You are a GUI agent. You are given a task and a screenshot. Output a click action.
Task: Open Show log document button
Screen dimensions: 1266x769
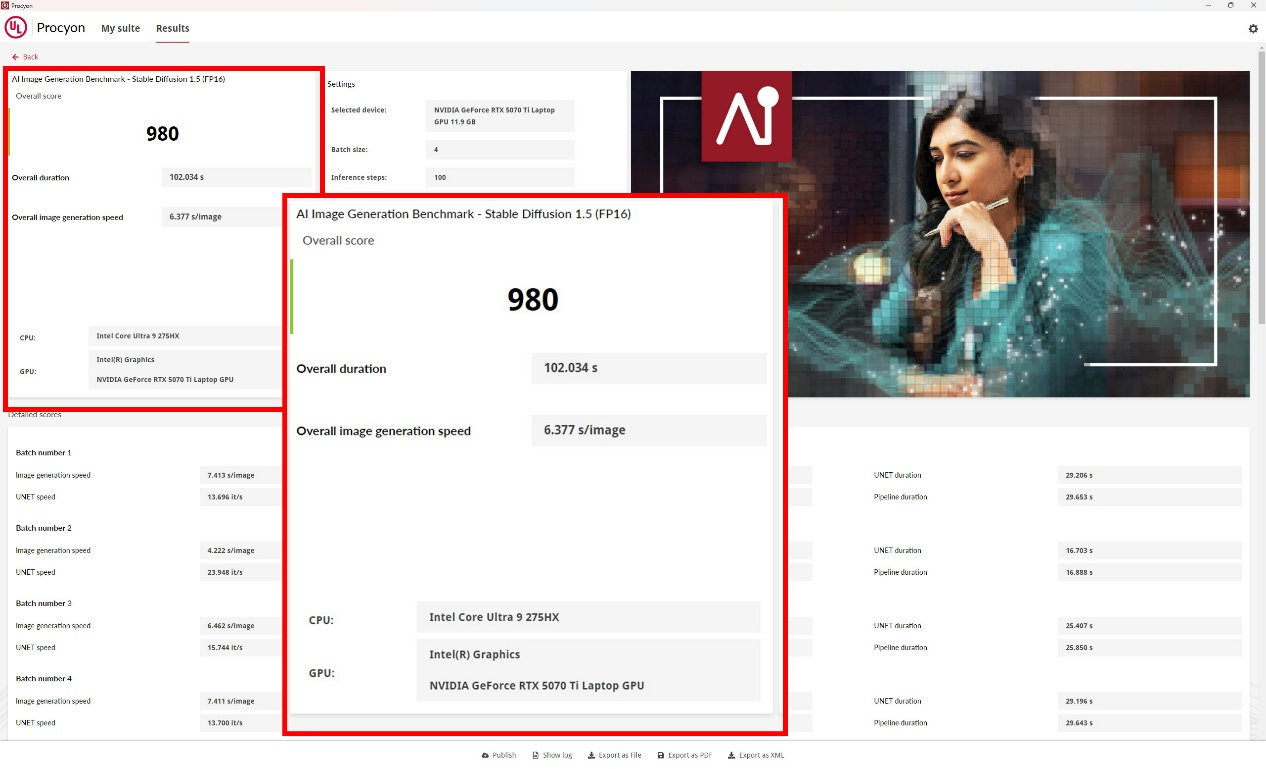tap(552, 755)
